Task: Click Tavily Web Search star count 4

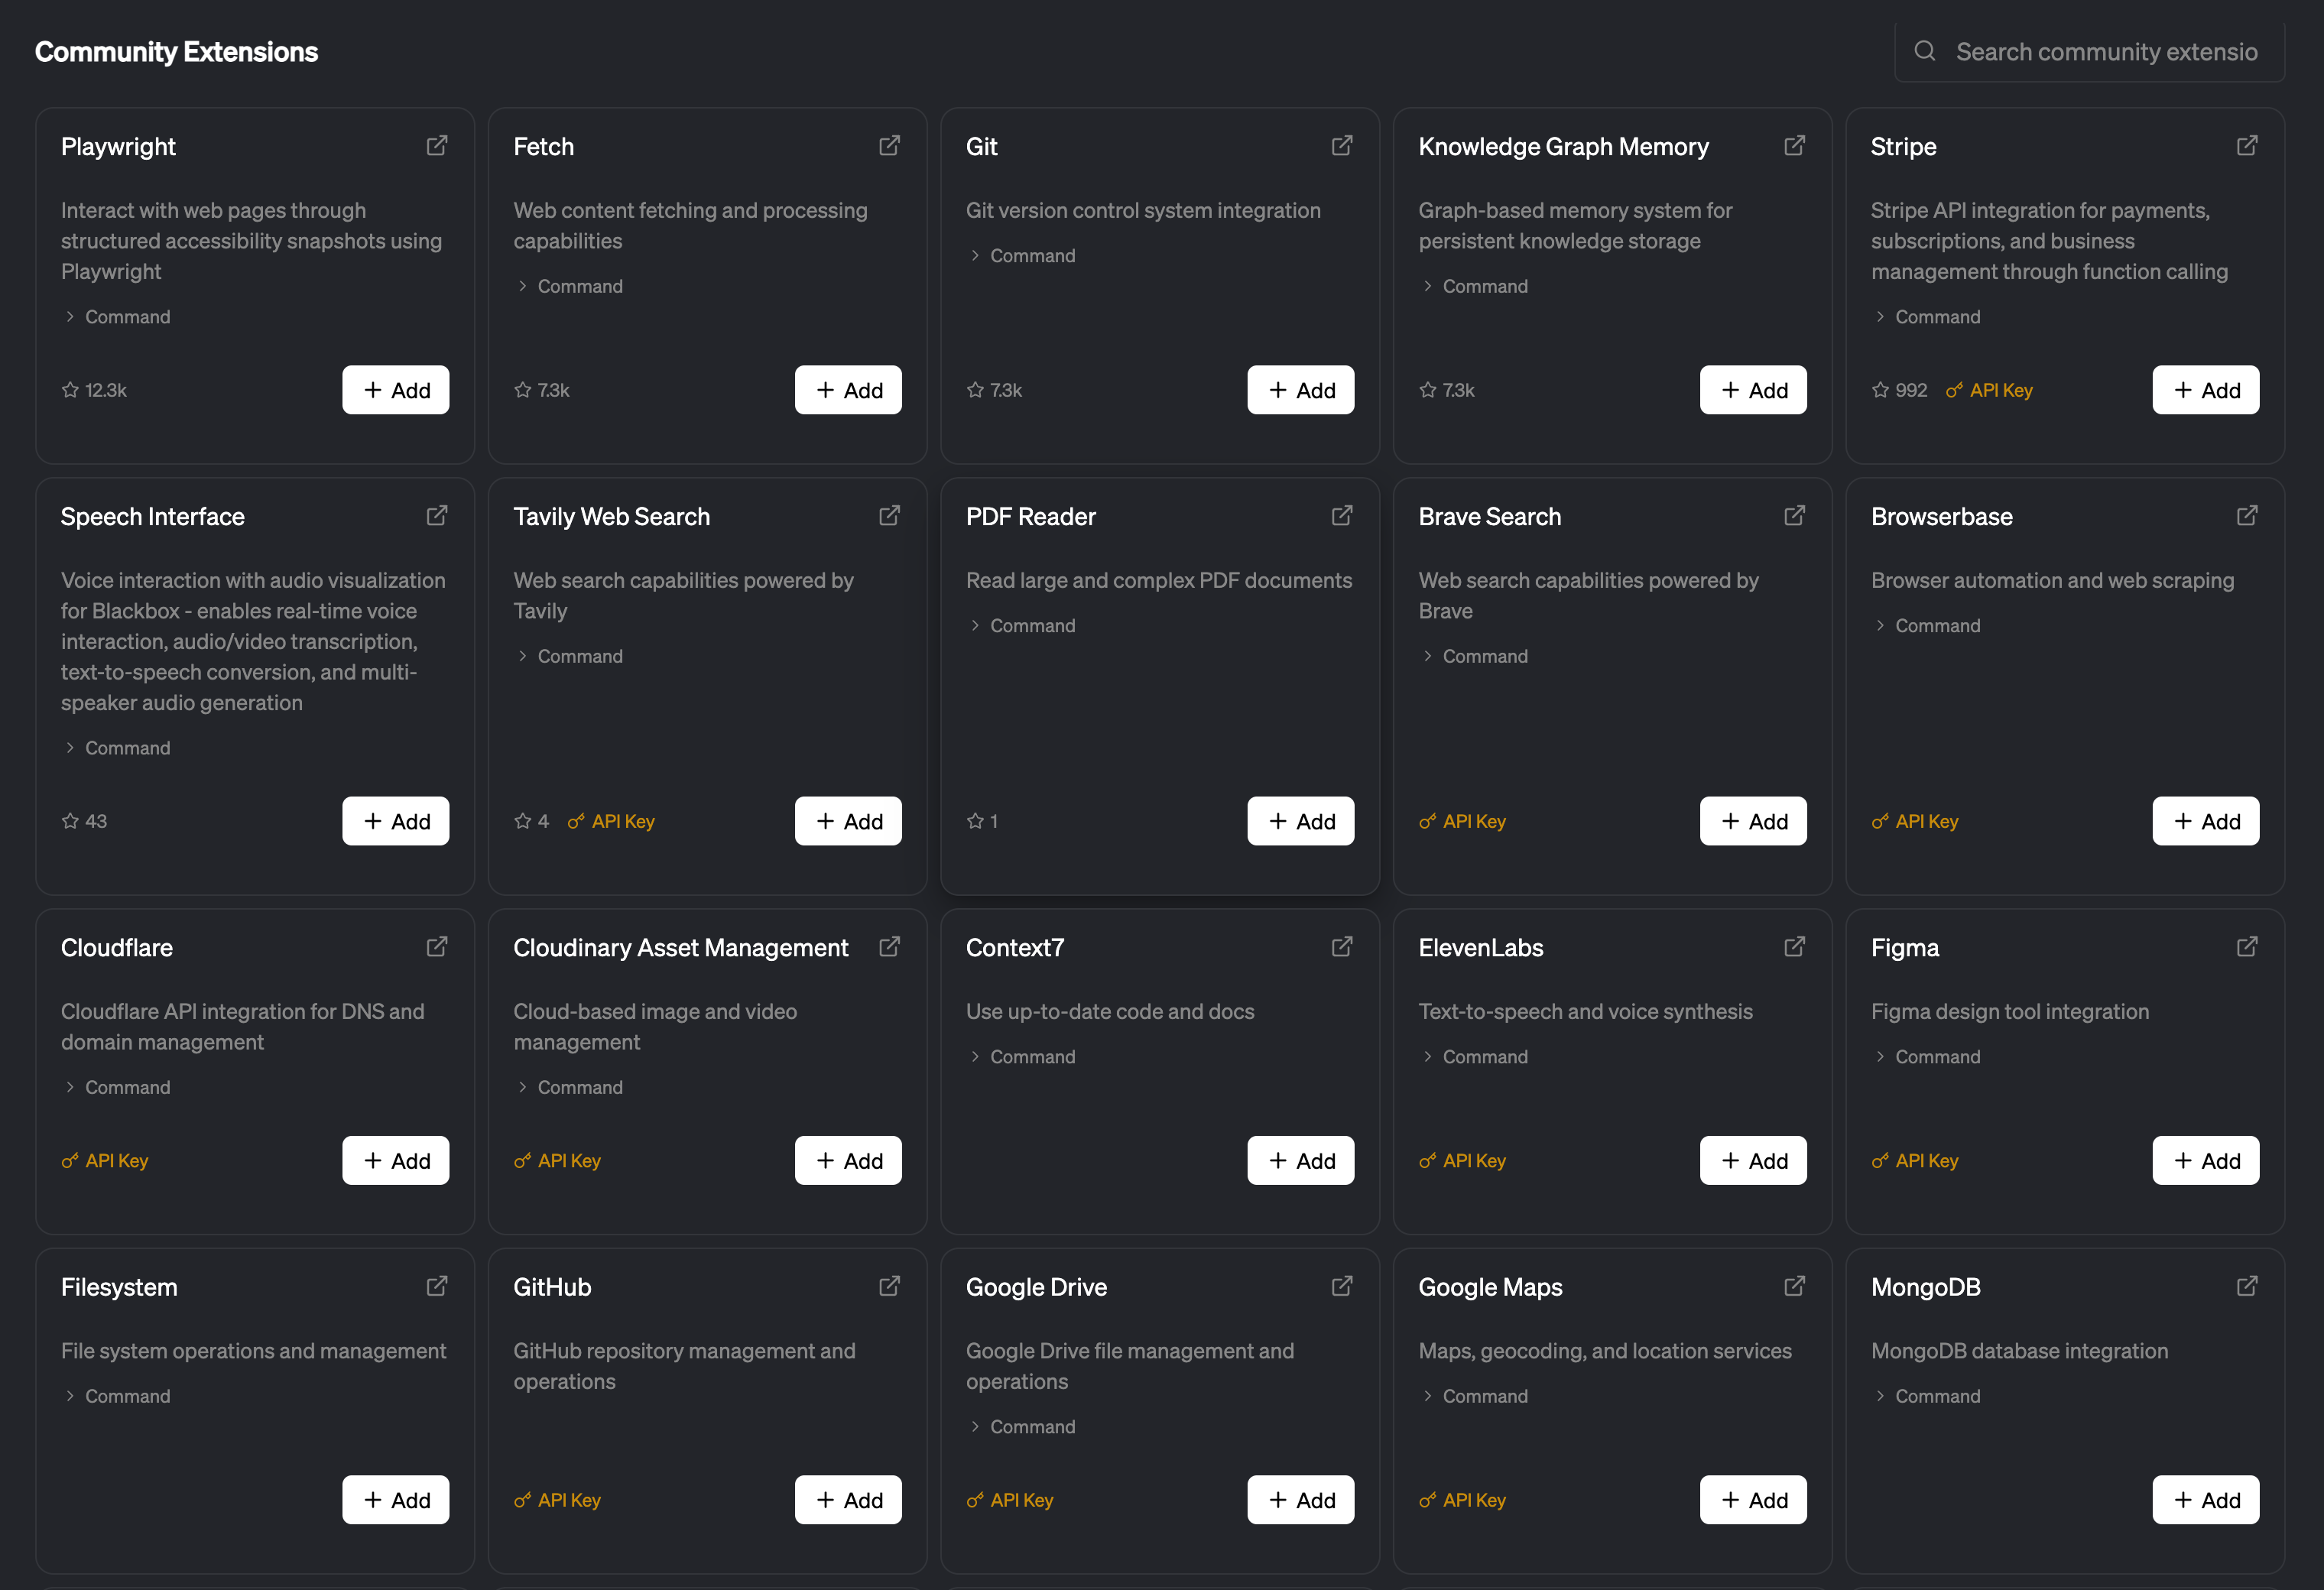Action: click(532, 821)
